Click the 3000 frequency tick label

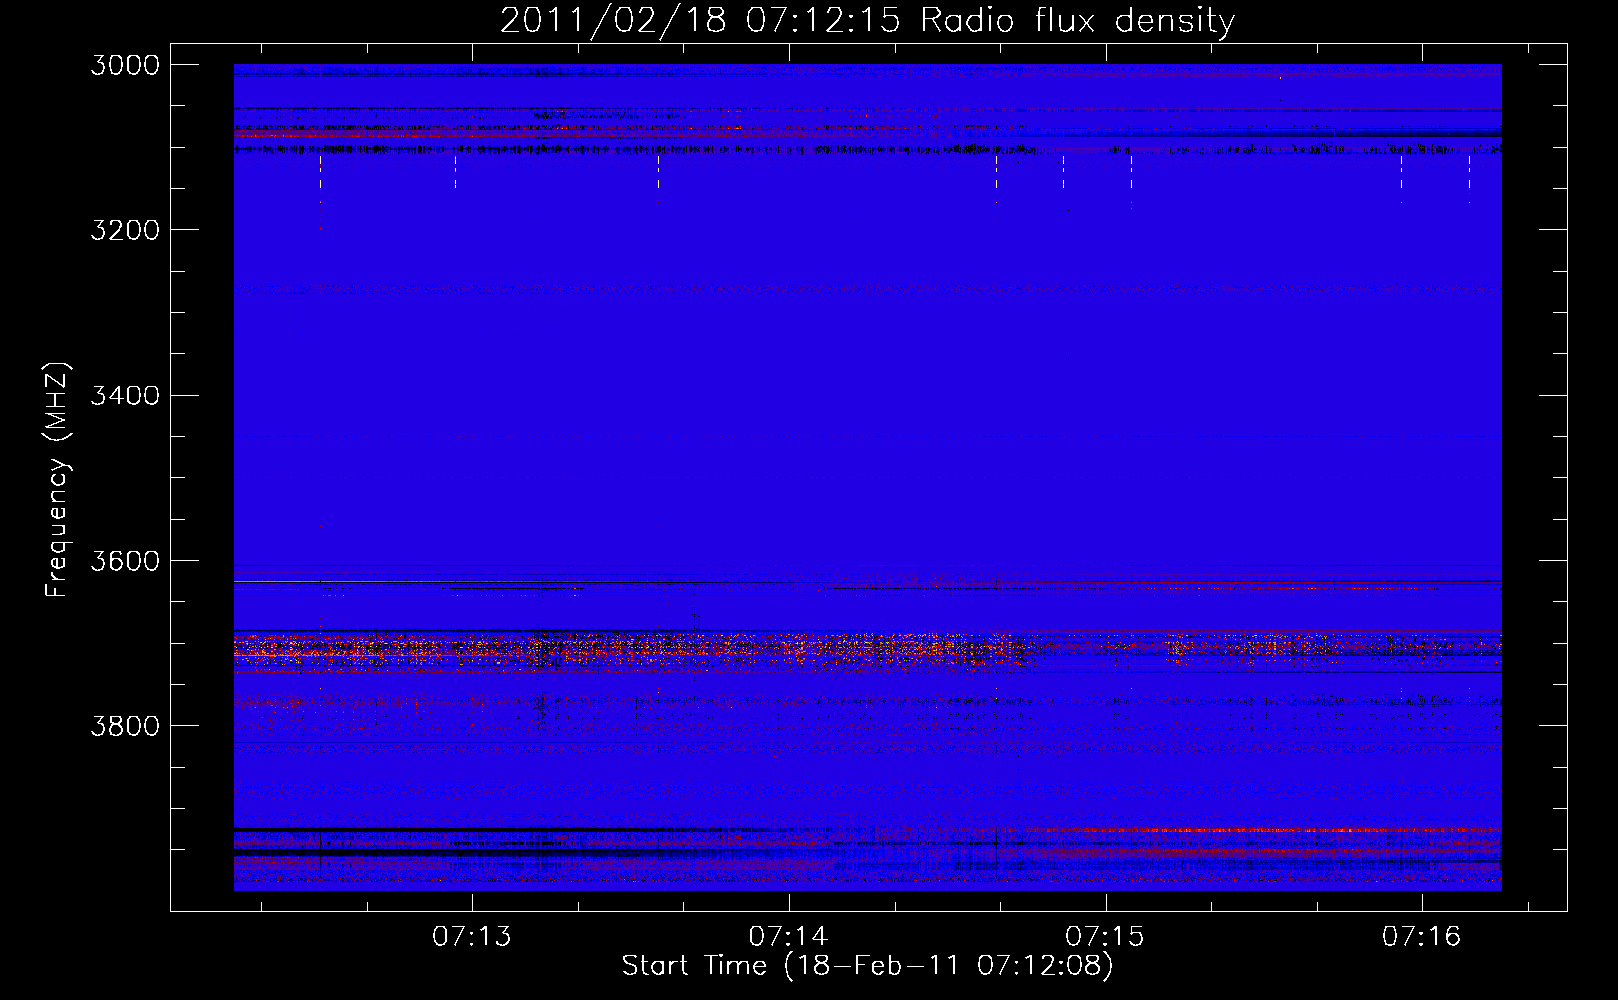(125, 65)
